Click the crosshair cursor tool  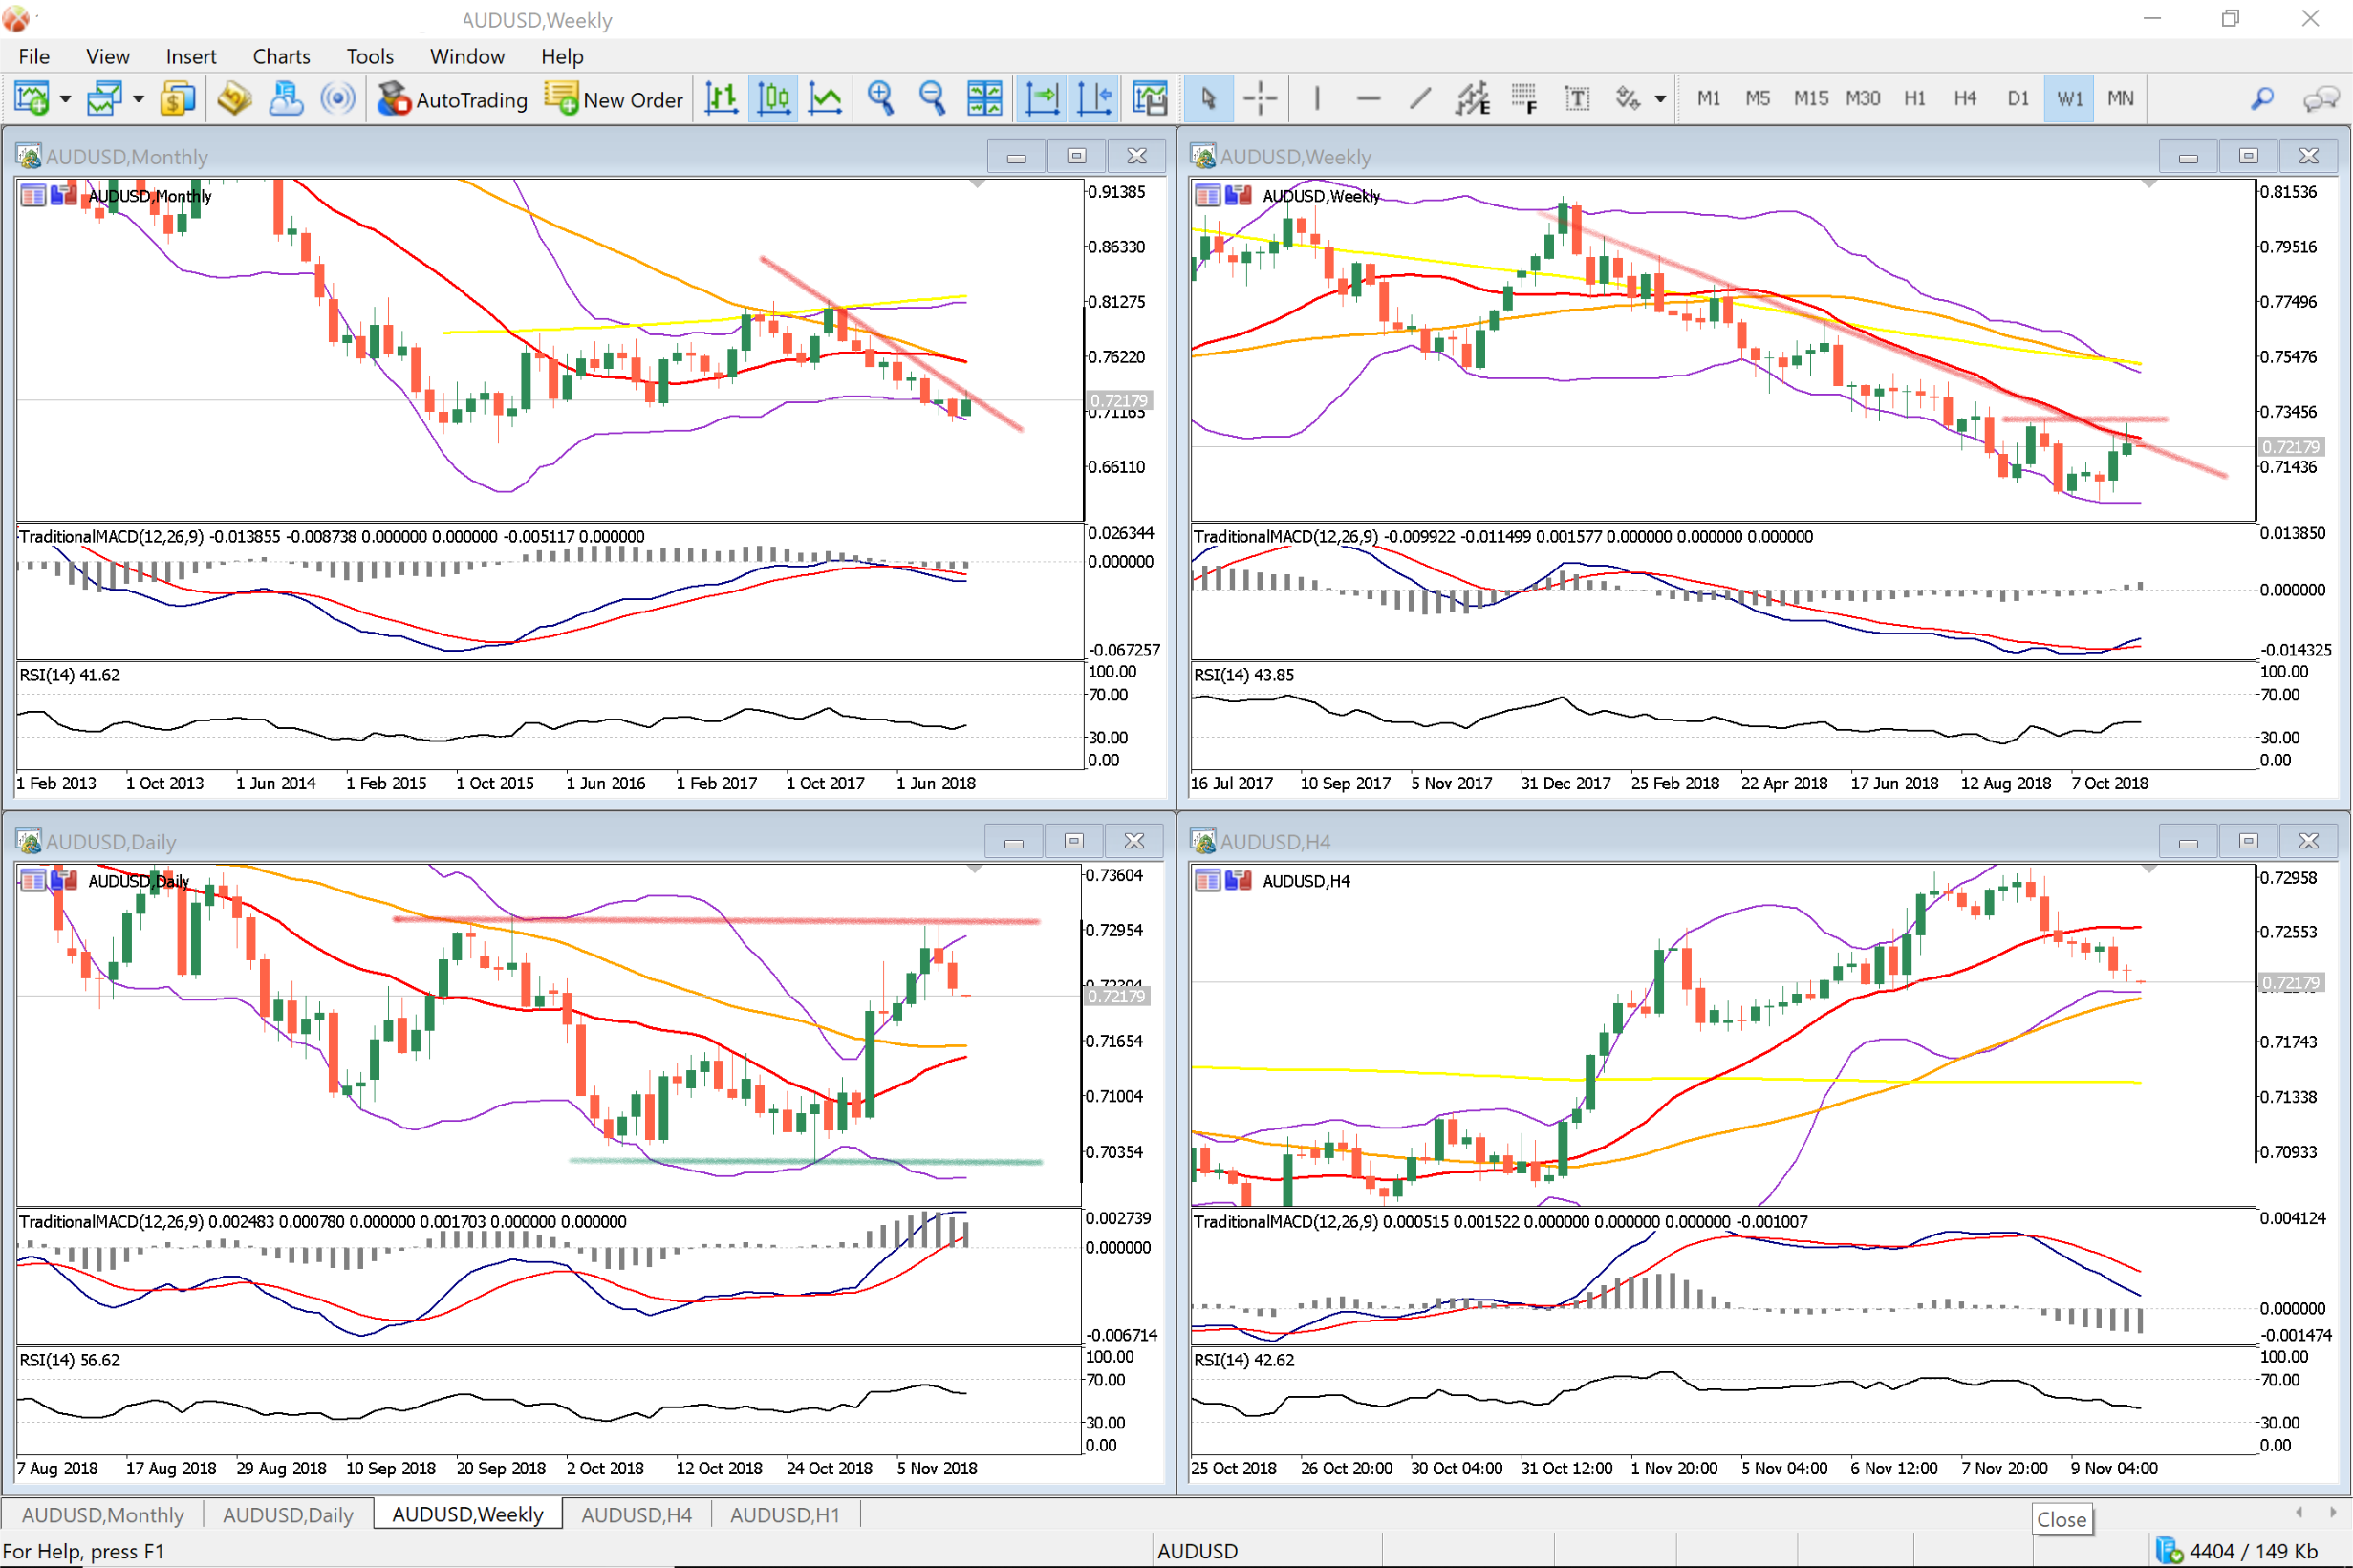[x=1260, y=98]
